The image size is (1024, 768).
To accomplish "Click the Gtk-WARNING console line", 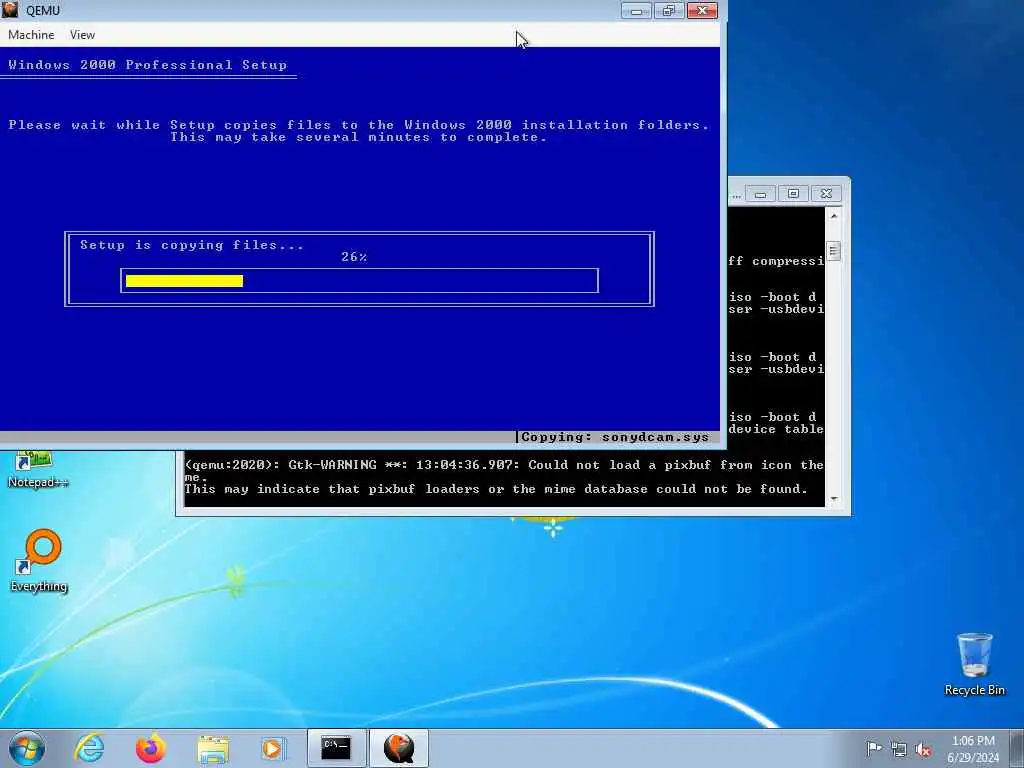I will [504, 465].
